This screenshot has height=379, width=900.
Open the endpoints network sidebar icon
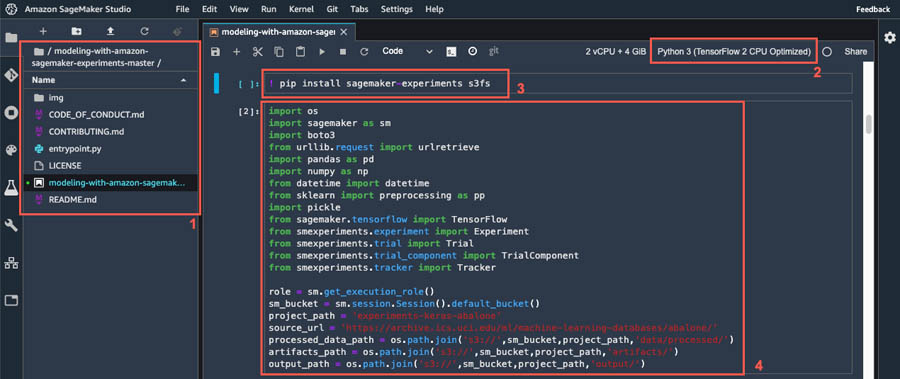(11, 263)
